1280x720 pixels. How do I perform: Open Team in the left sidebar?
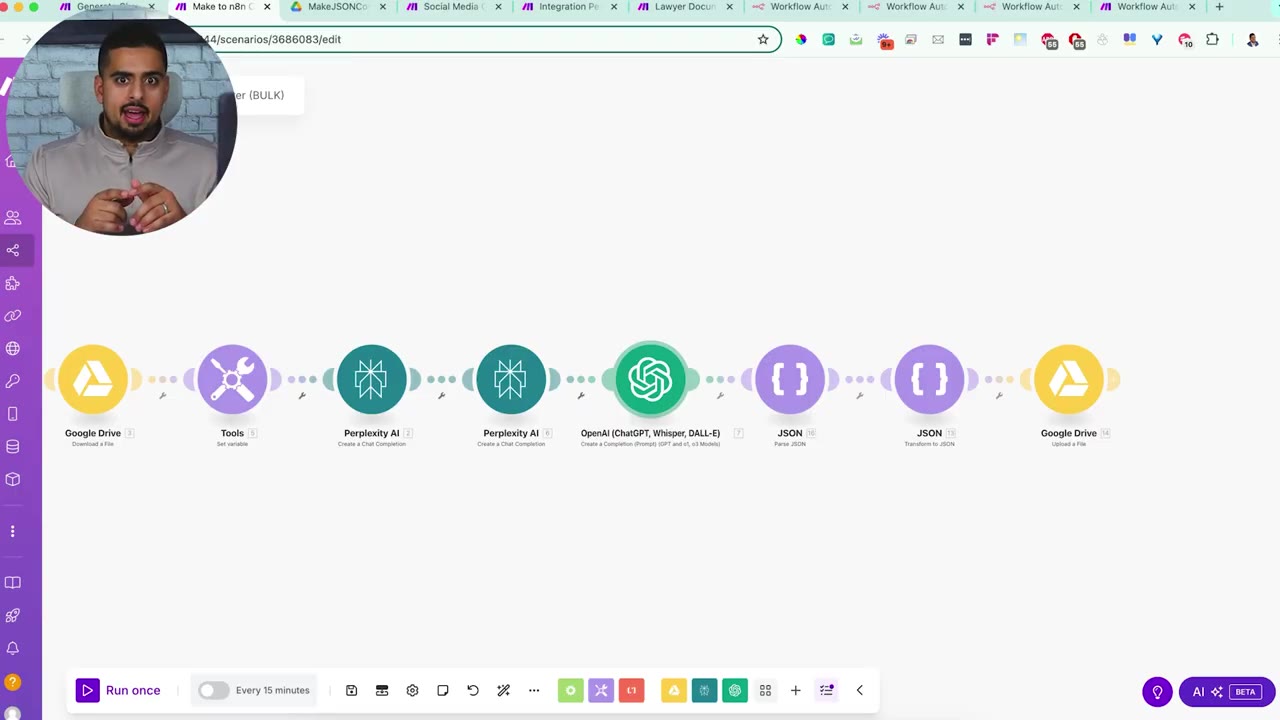(x=13, y=217)
